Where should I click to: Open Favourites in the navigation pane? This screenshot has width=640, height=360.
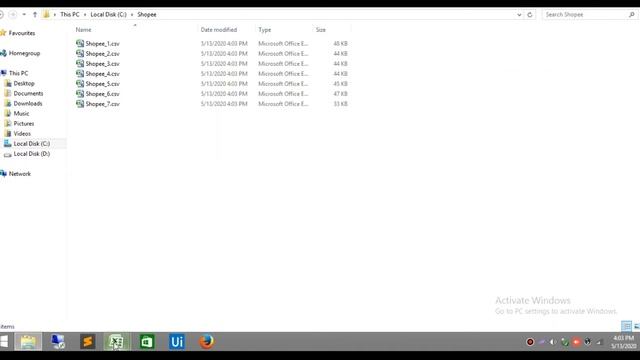click(x=22, y=33)
